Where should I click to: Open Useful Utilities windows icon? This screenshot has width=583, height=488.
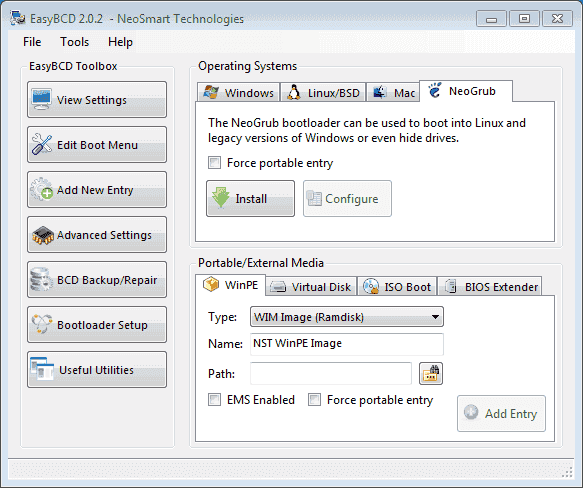click(x=42, y=369)
